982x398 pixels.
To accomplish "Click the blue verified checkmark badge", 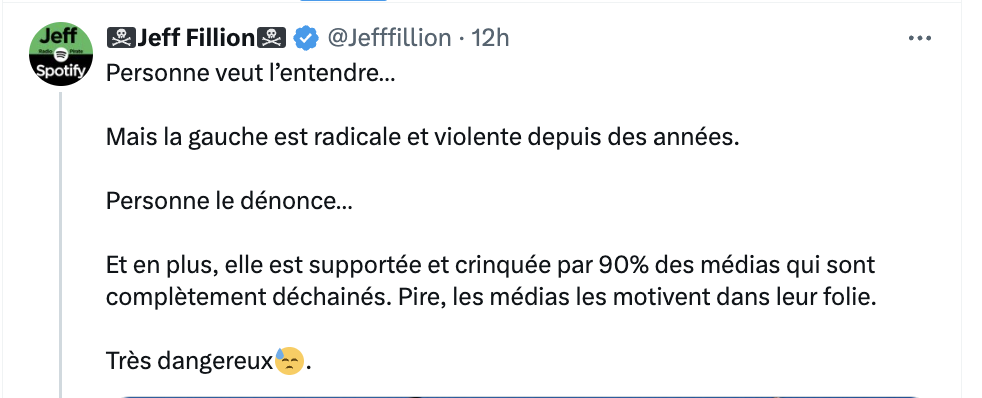I will (306, 38).
